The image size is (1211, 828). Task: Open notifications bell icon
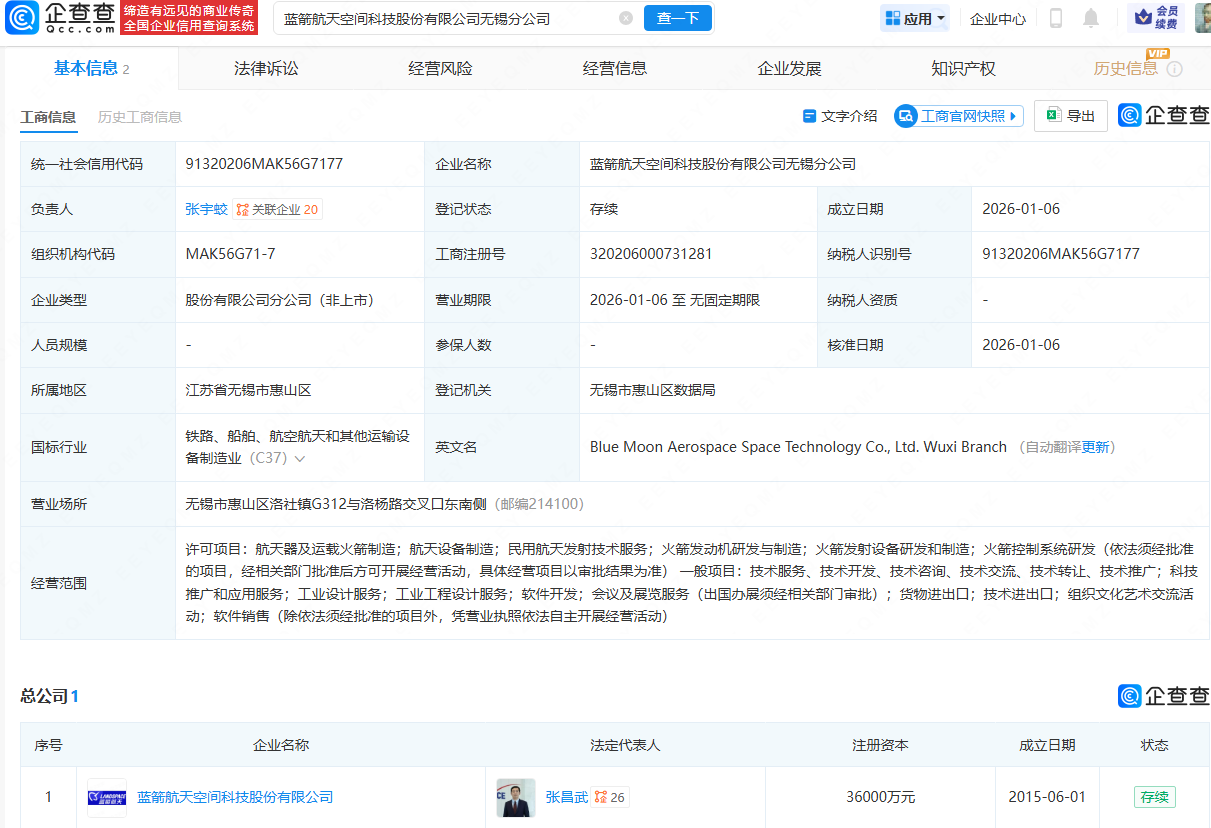click(x=1091, y=18)
